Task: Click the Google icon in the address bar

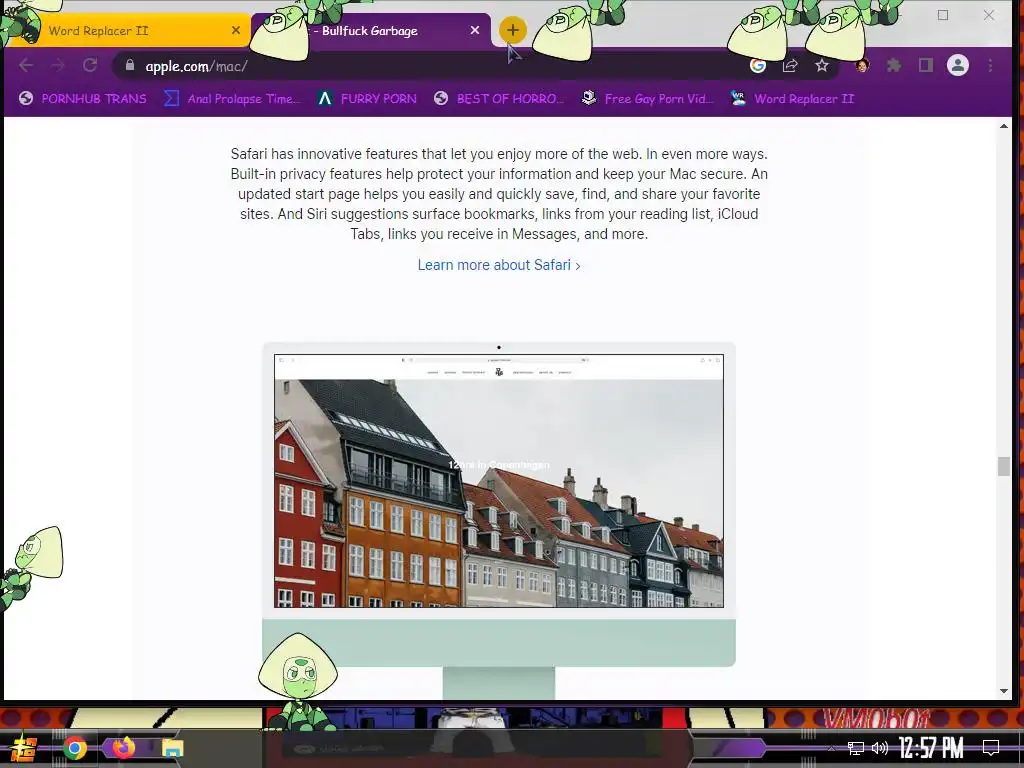Action: [x=758, y=65]
